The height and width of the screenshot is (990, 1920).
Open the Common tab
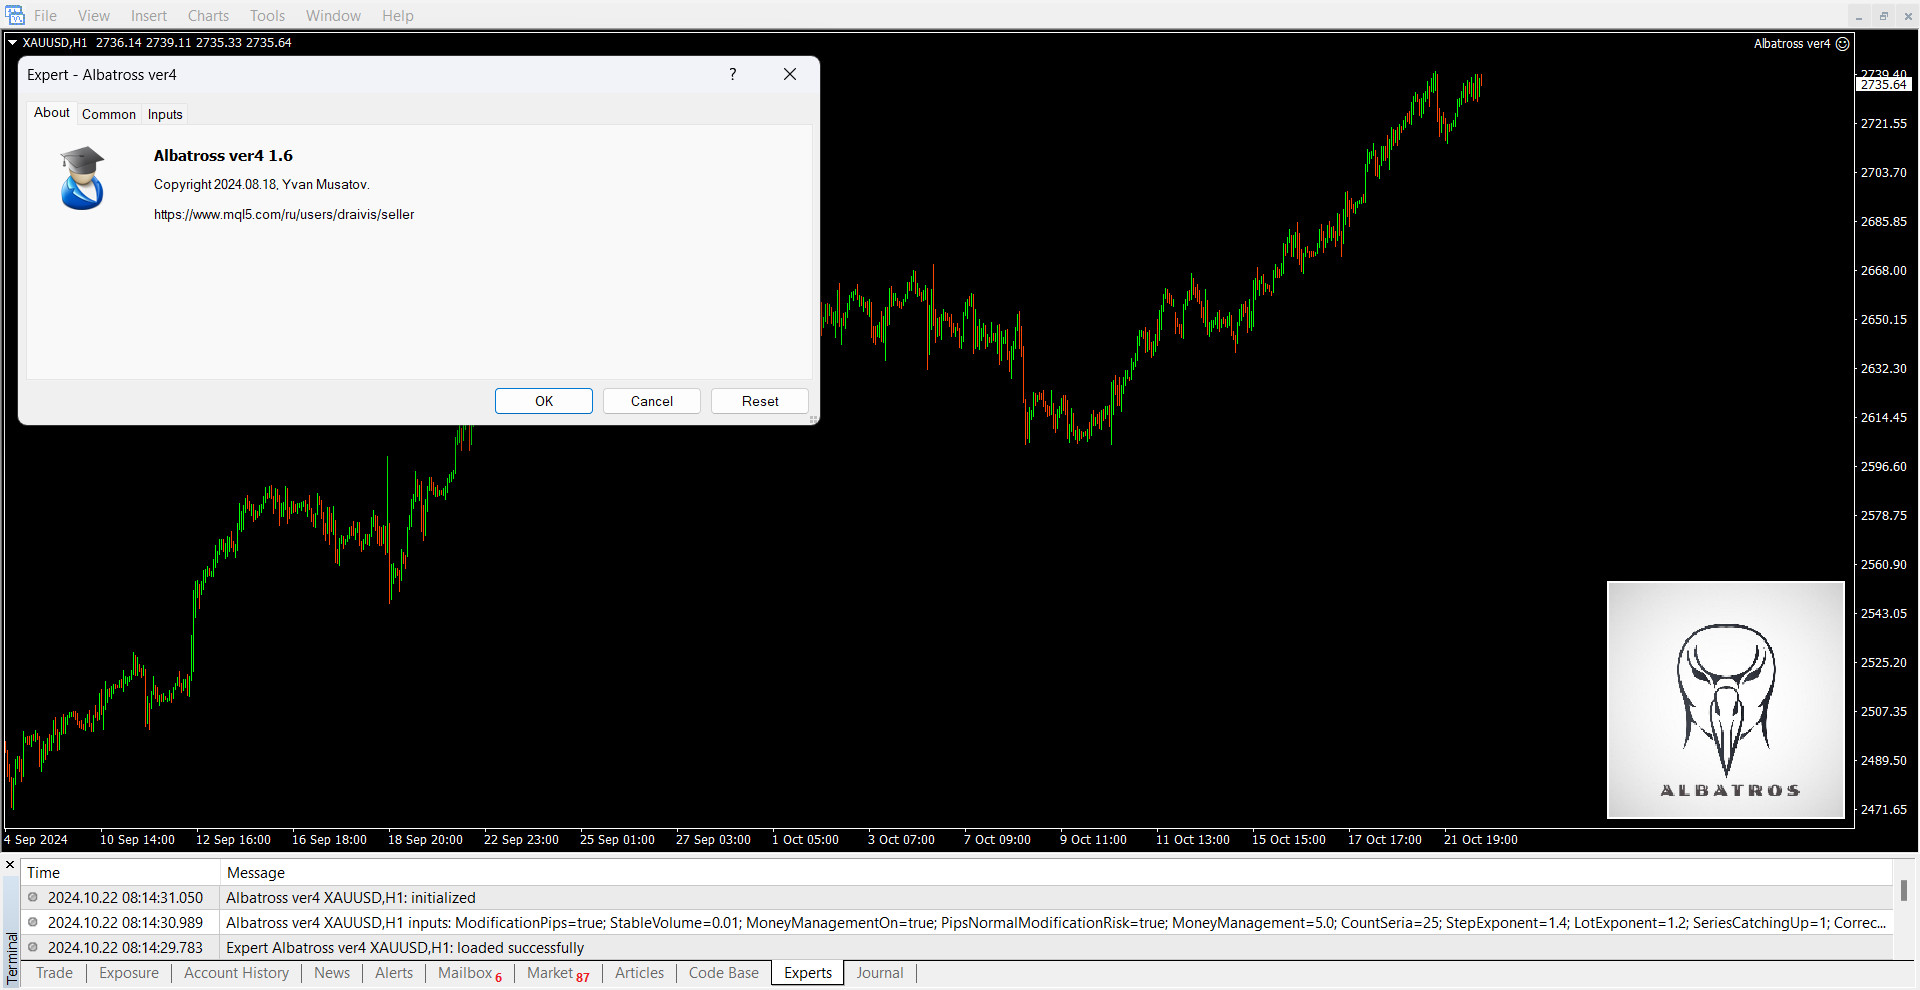(109, 114)
